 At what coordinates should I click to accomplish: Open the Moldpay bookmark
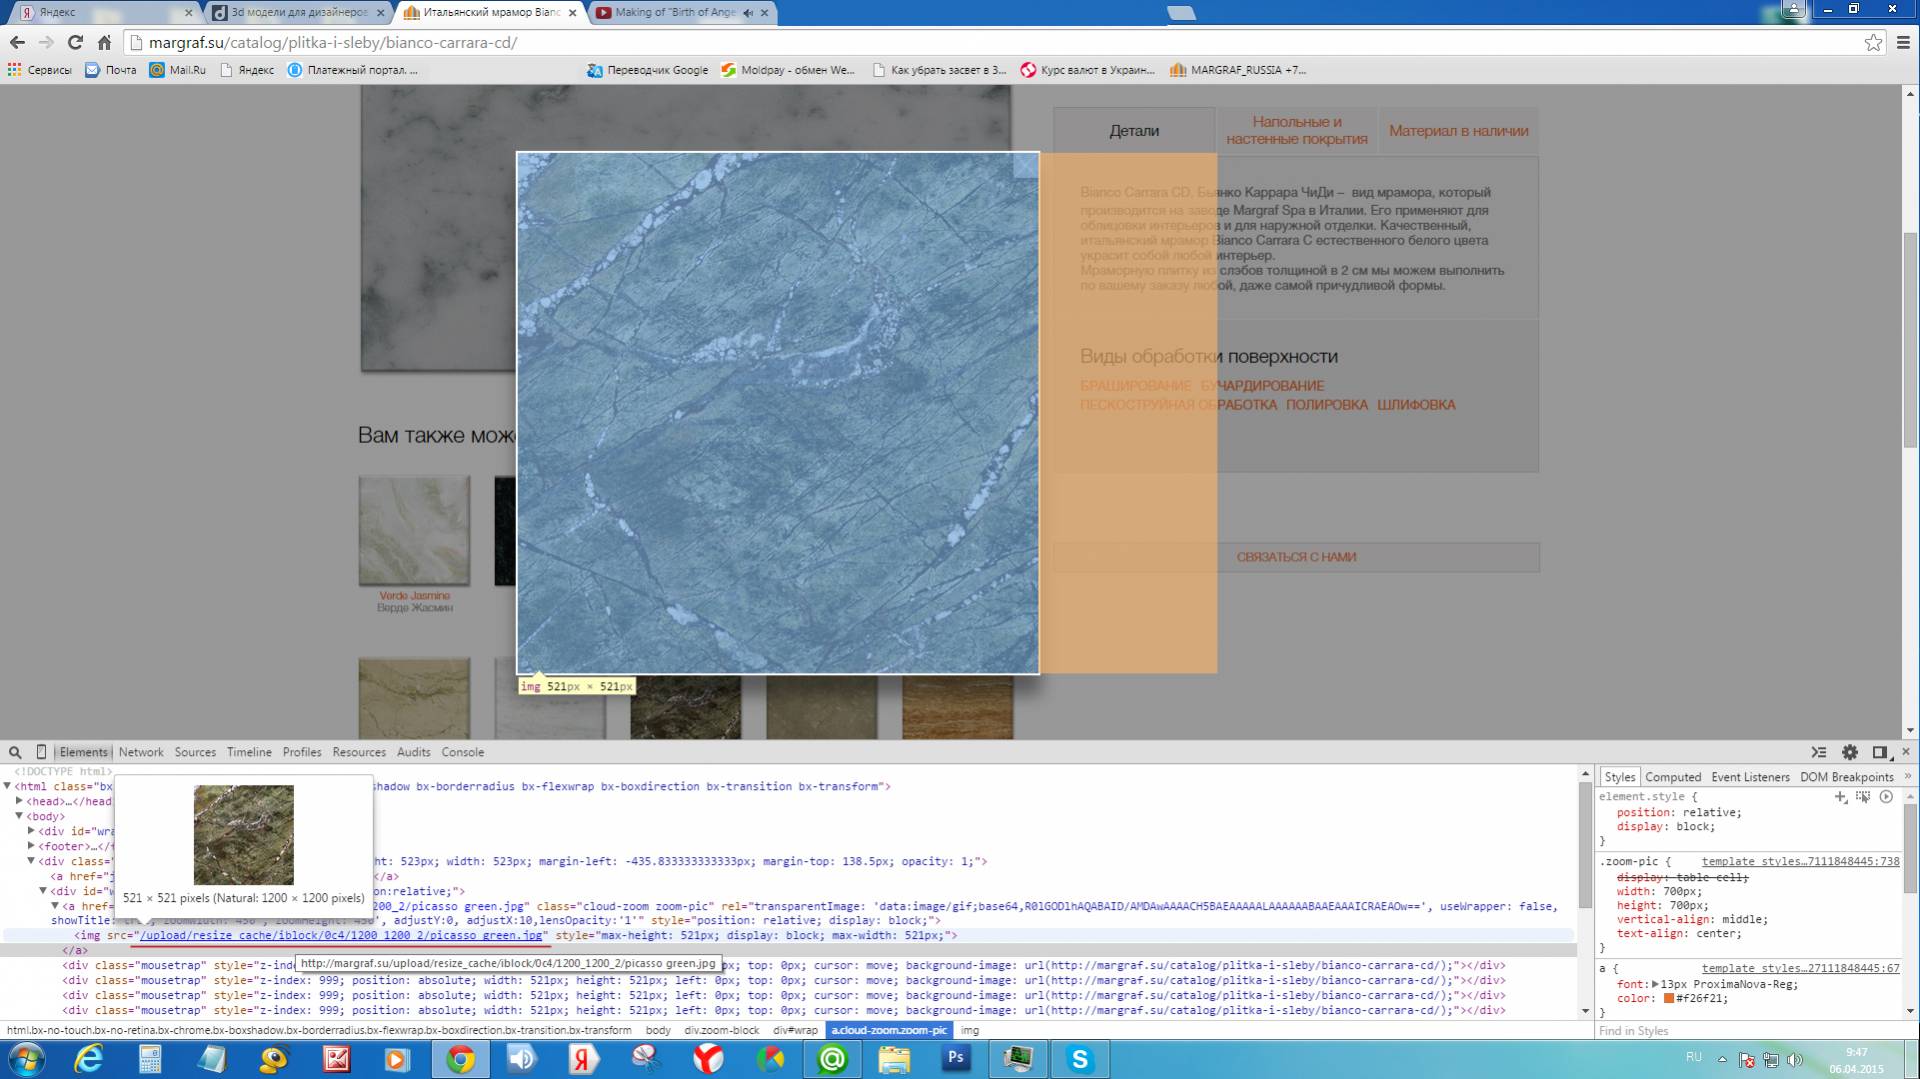[x=788, y=70]
